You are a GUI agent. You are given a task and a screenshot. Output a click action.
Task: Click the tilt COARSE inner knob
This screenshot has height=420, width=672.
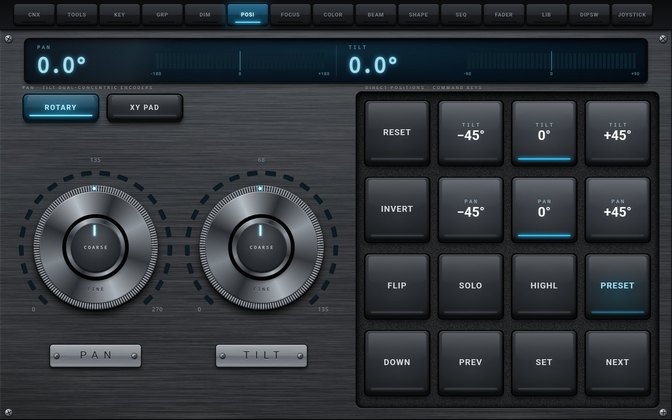261,247
